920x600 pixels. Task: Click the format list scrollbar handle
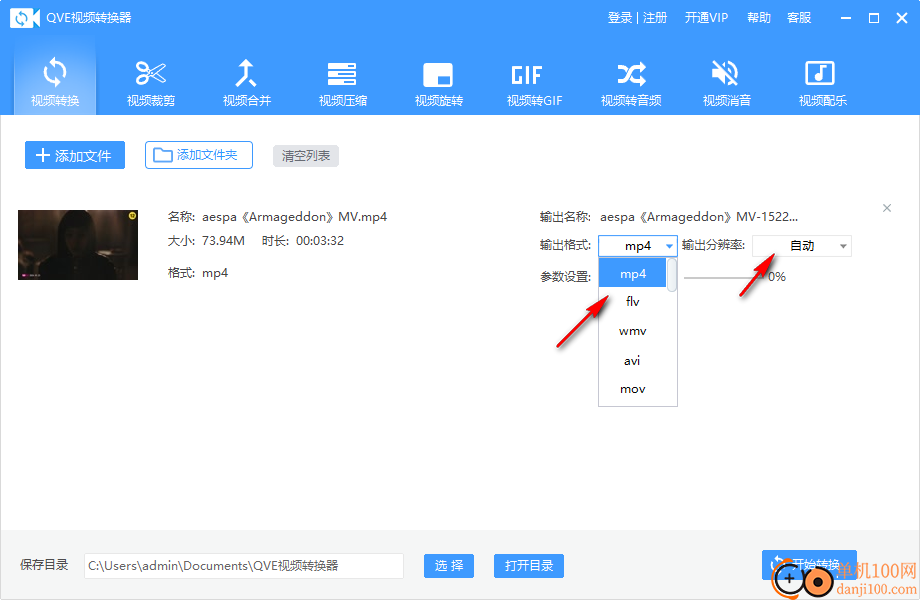(x=672, y=275)
